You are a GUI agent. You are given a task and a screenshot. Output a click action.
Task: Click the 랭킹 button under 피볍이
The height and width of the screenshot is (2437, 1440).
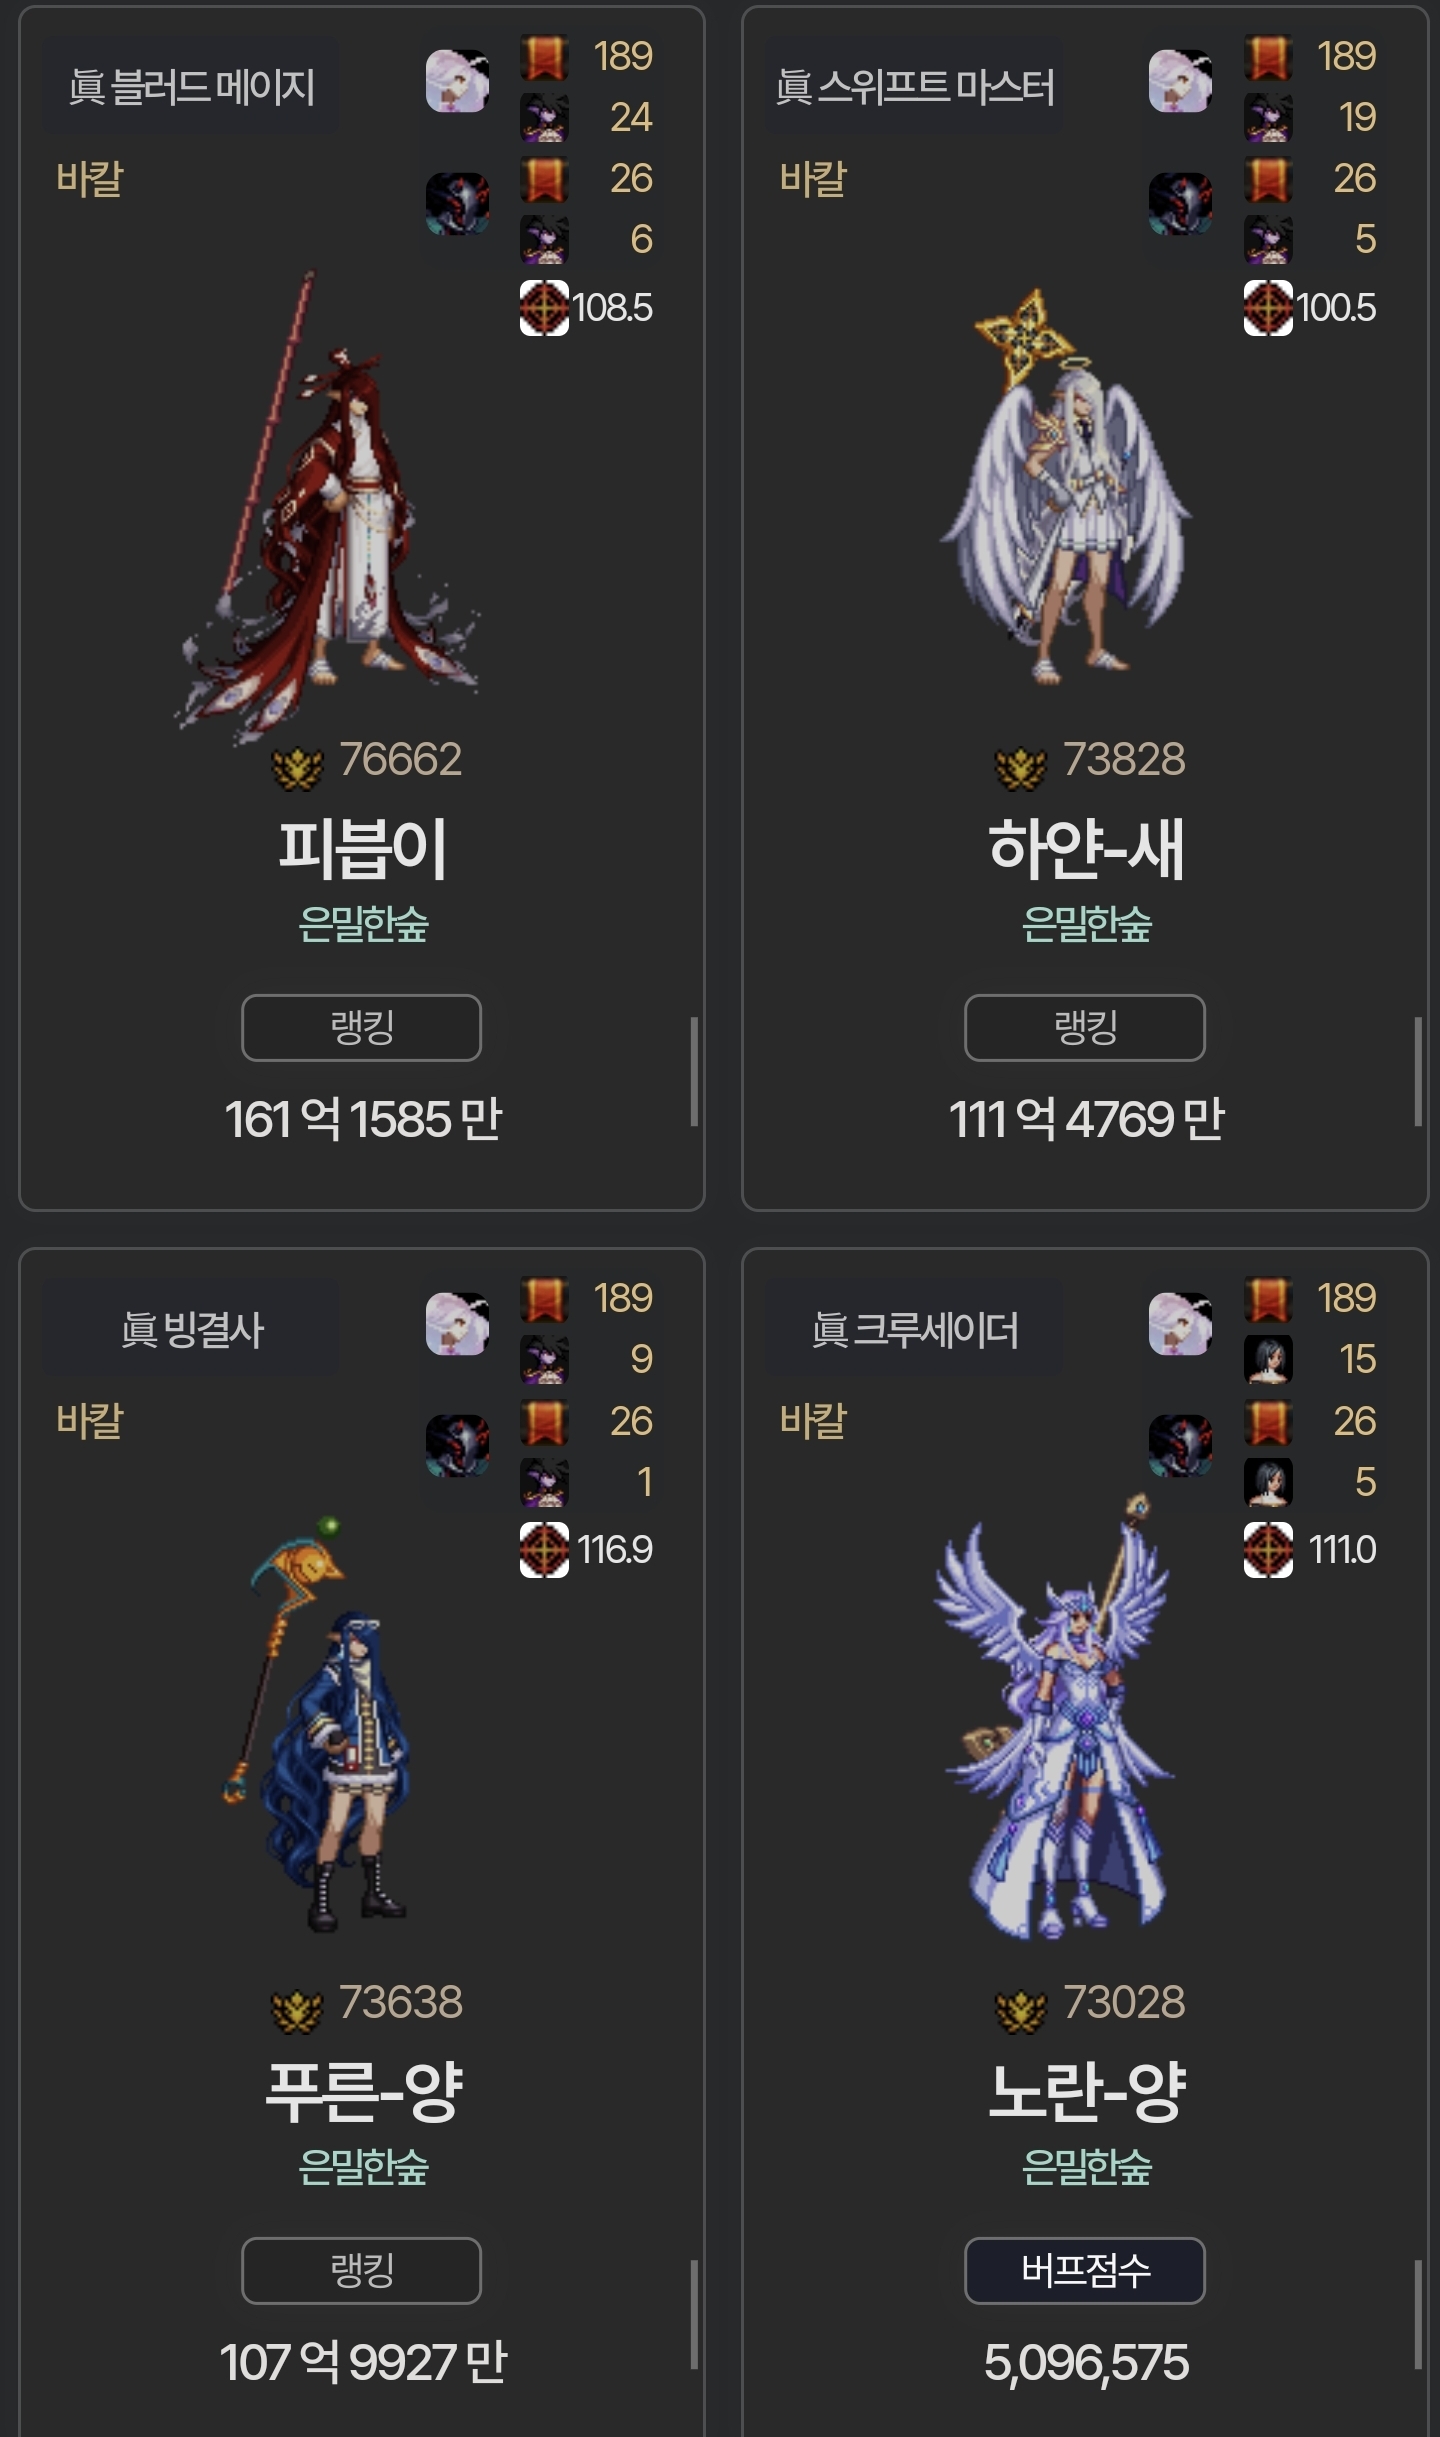[361, 1027]
